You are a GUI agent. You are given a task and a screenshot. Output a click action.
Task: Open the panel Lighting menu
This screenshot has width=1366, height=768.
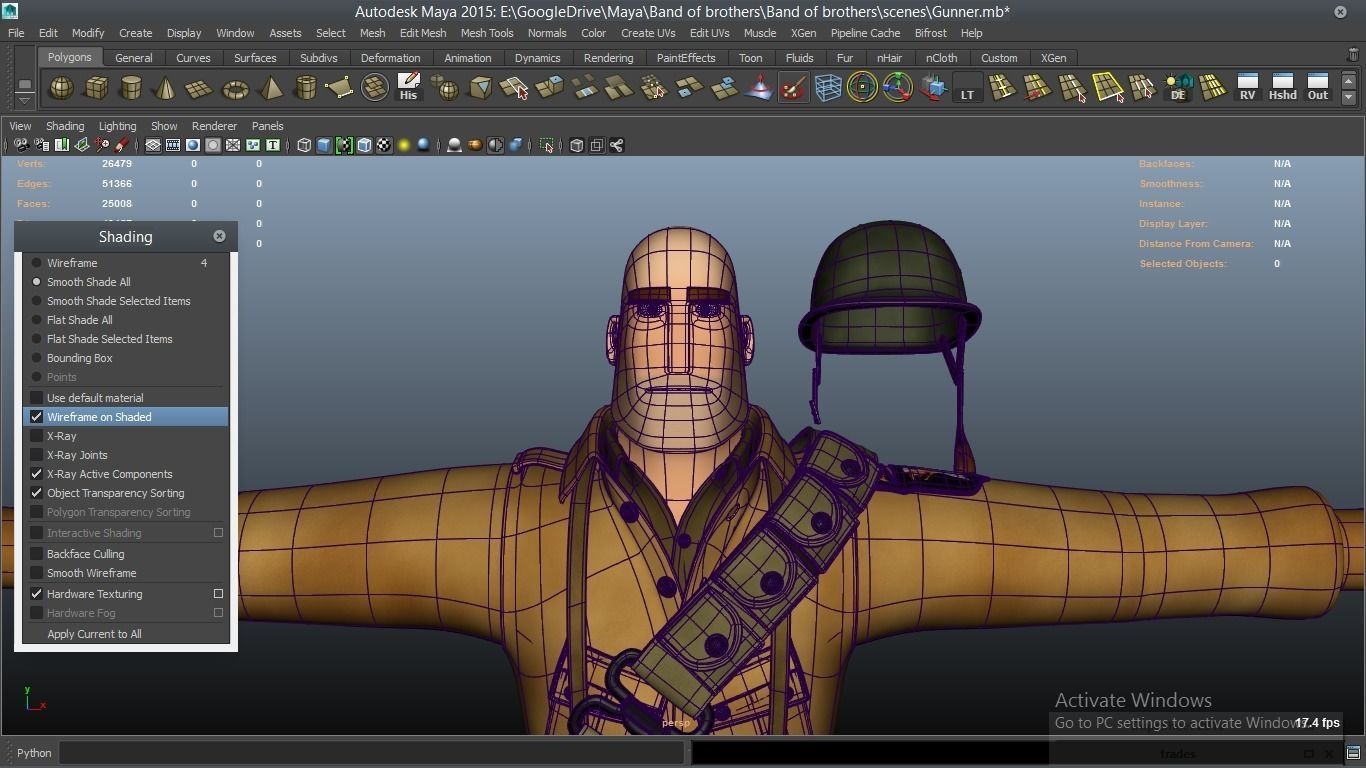[117, 126]
